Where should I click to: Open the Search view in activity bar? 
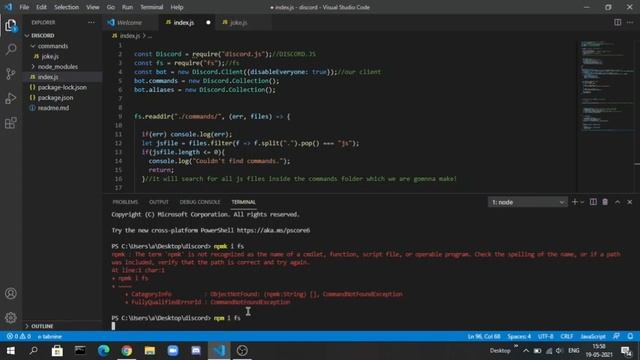11,49
